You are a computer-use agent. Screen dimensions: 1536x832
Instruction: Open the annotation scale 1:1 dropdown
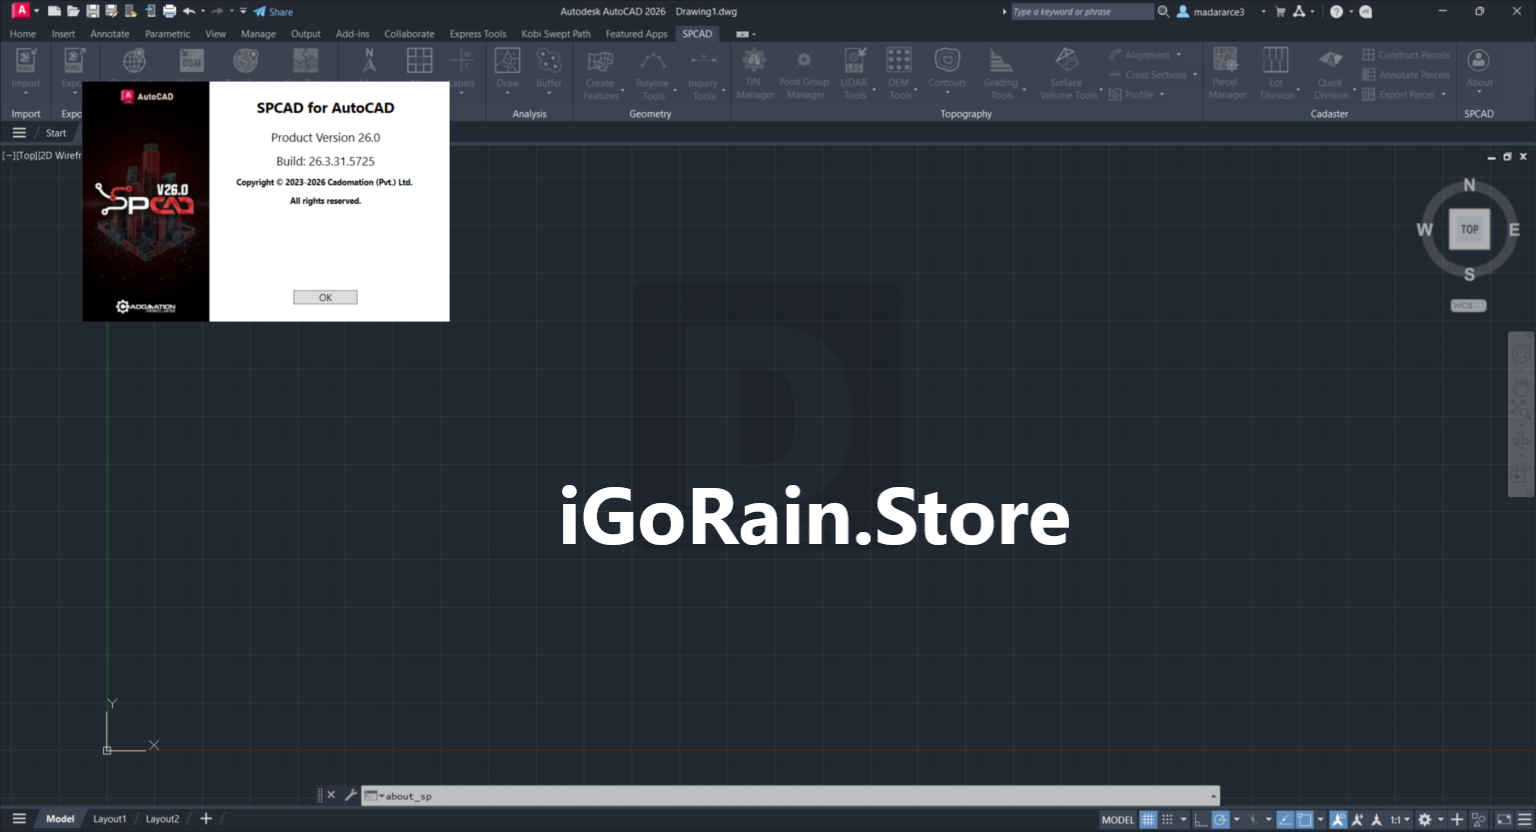point(1399,820)
